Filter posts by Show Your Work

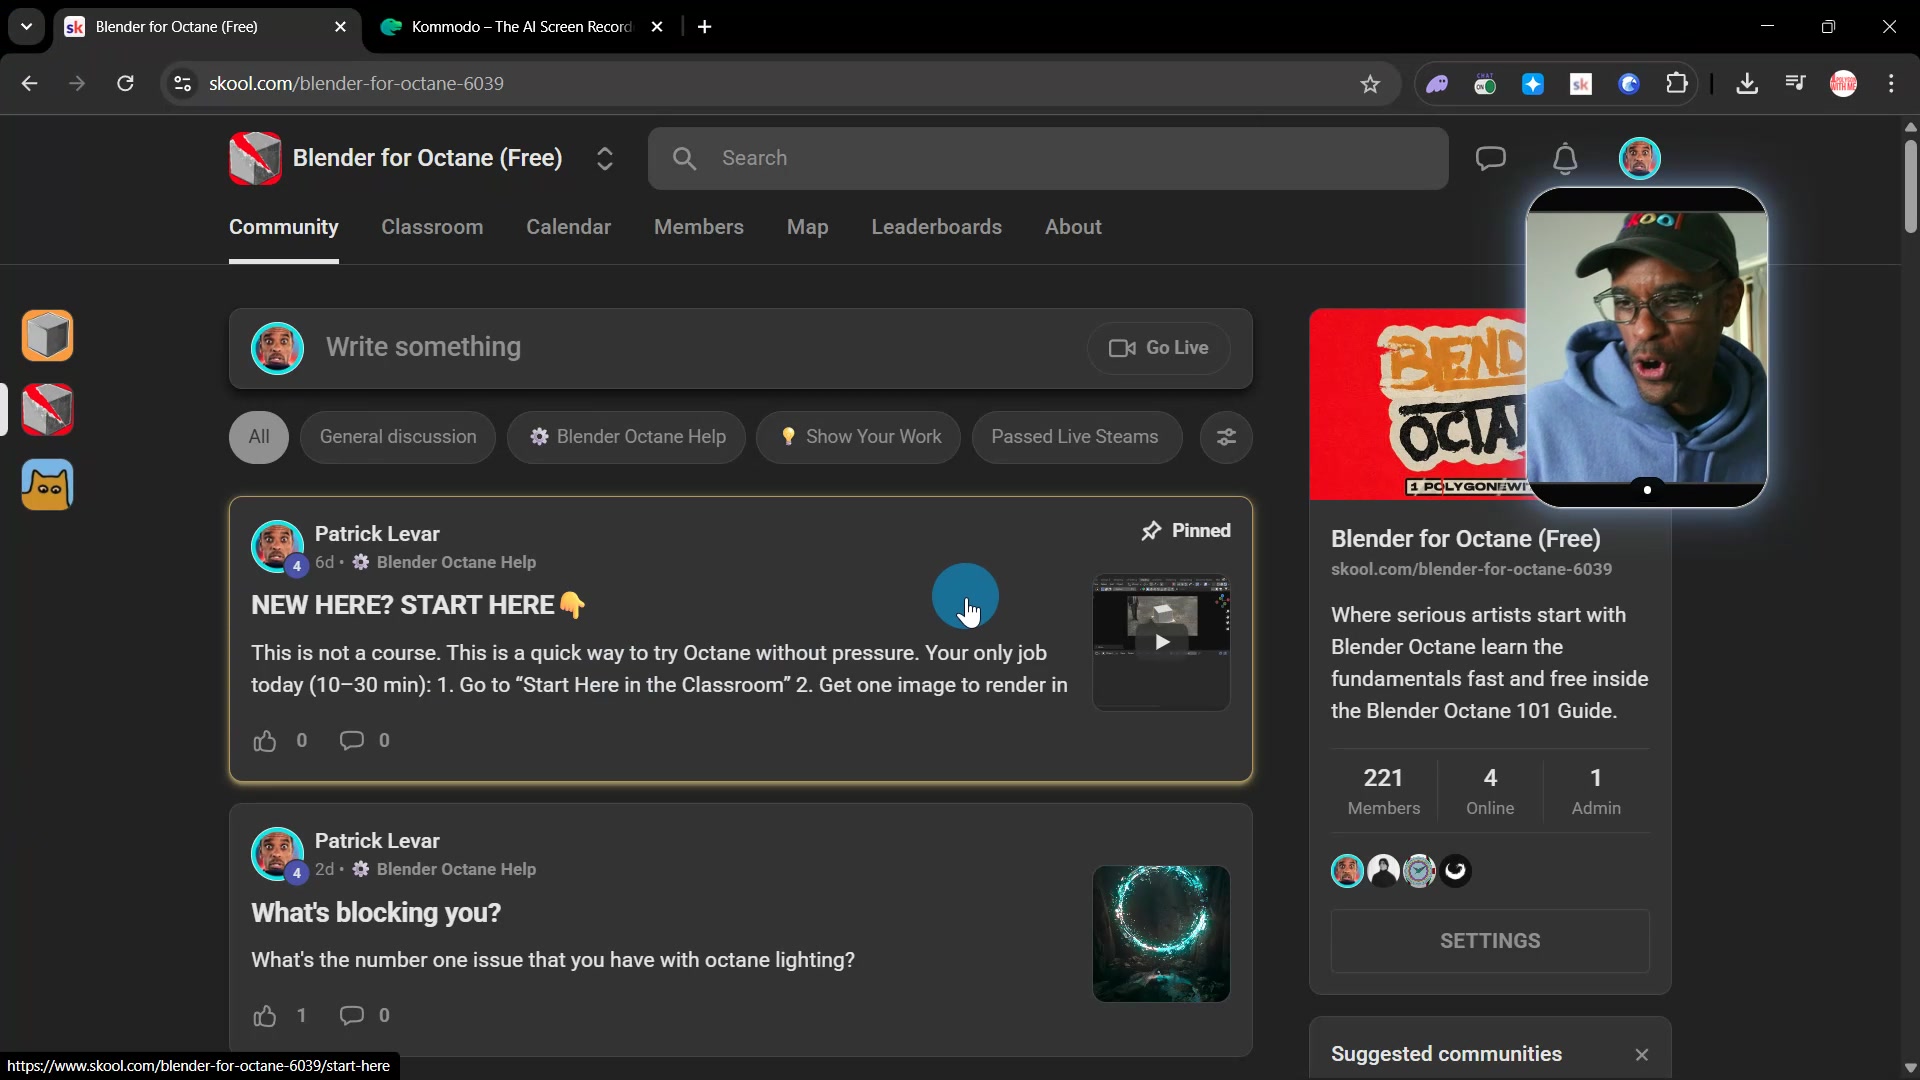(x=859, y=437)
